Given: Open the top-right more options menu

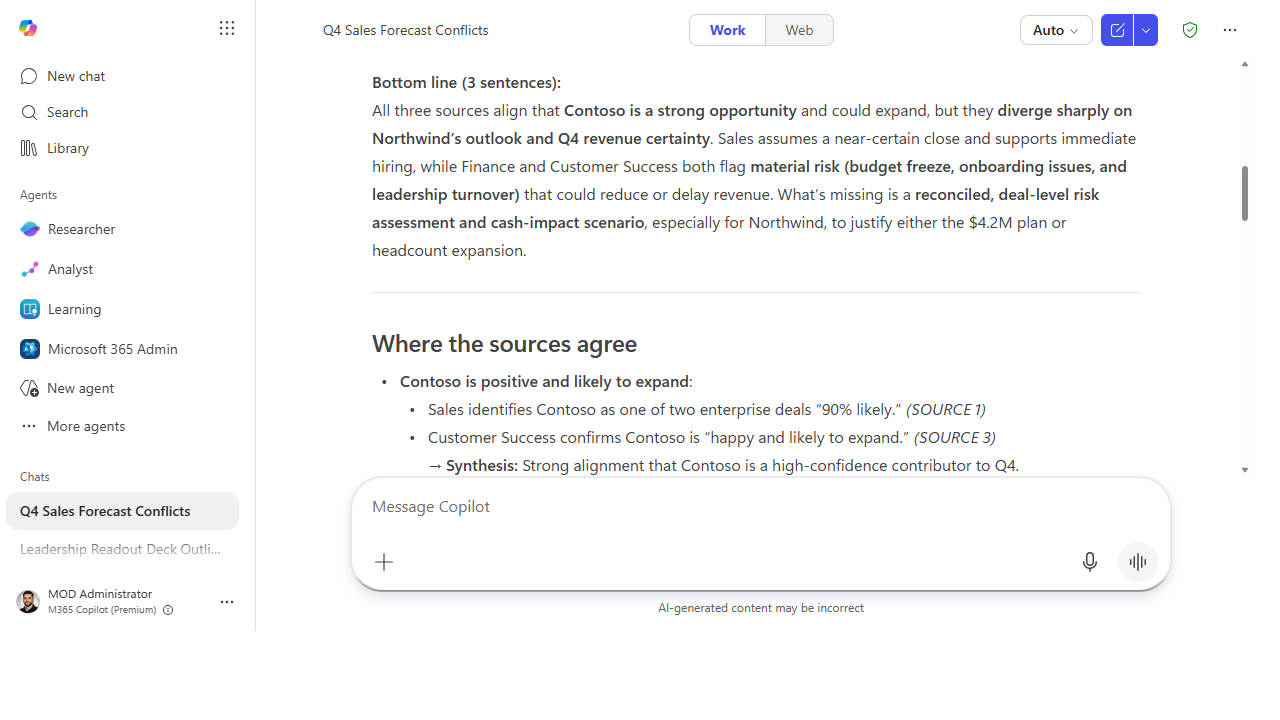Looking at the screenshot, I should (1230, 30).
